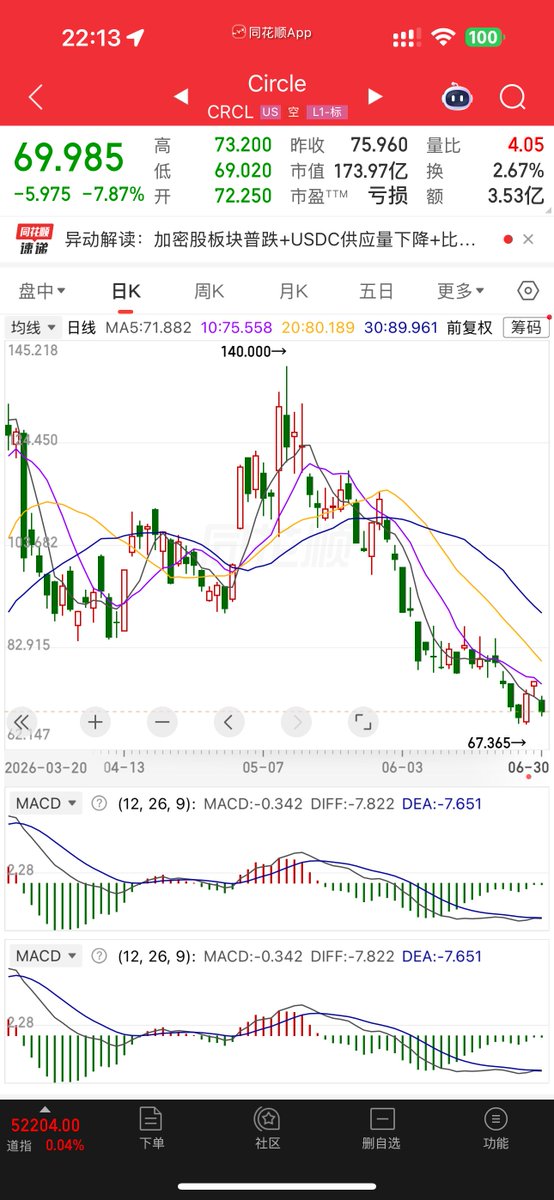554x1200 pixels.
Task: Tap second MACD DEA:-7.651 value
Action: pos(441,956)
